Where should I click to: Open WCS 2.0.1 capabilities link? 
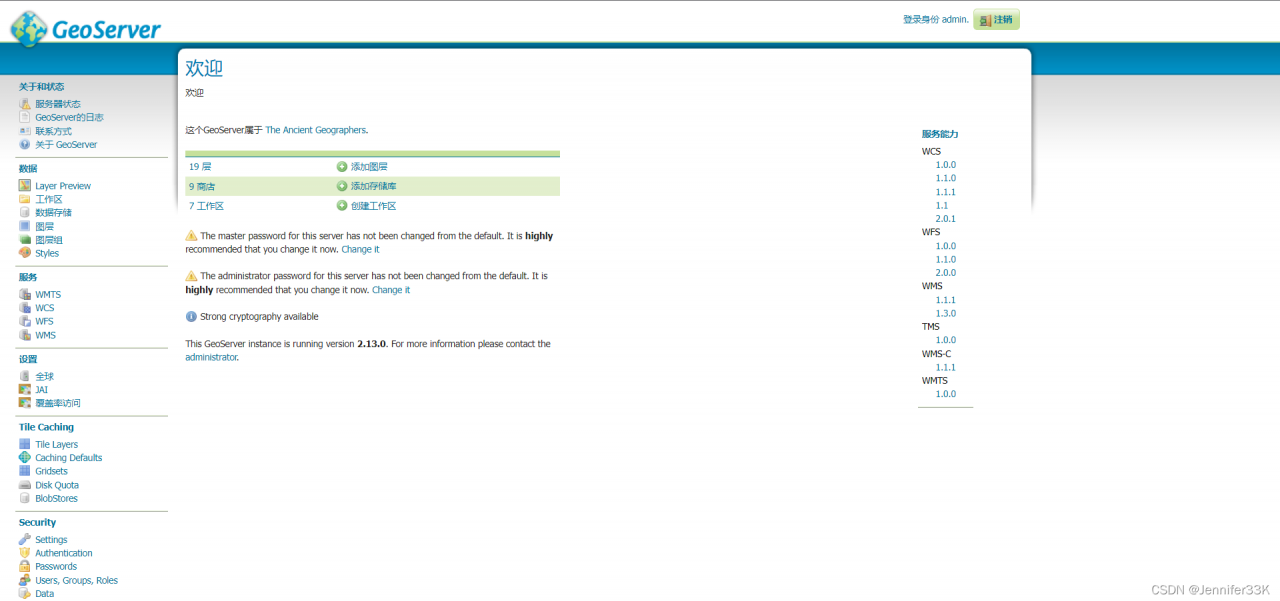[946, 219]
